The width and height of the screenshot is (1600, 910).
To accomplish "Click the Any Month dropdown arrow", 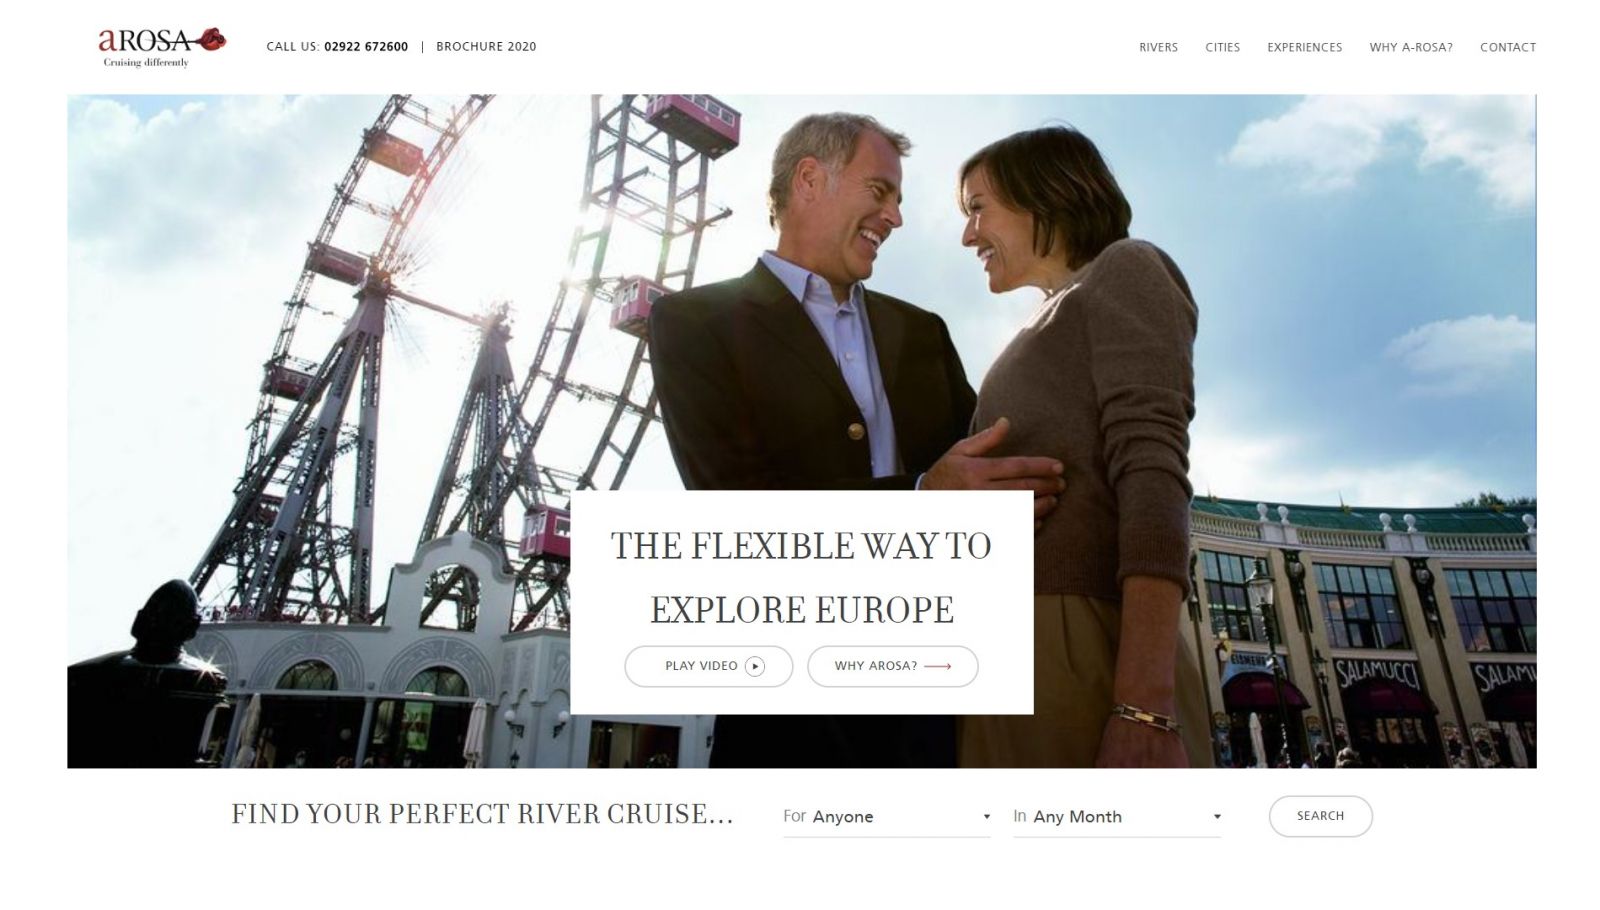I will pos(1217,817).
